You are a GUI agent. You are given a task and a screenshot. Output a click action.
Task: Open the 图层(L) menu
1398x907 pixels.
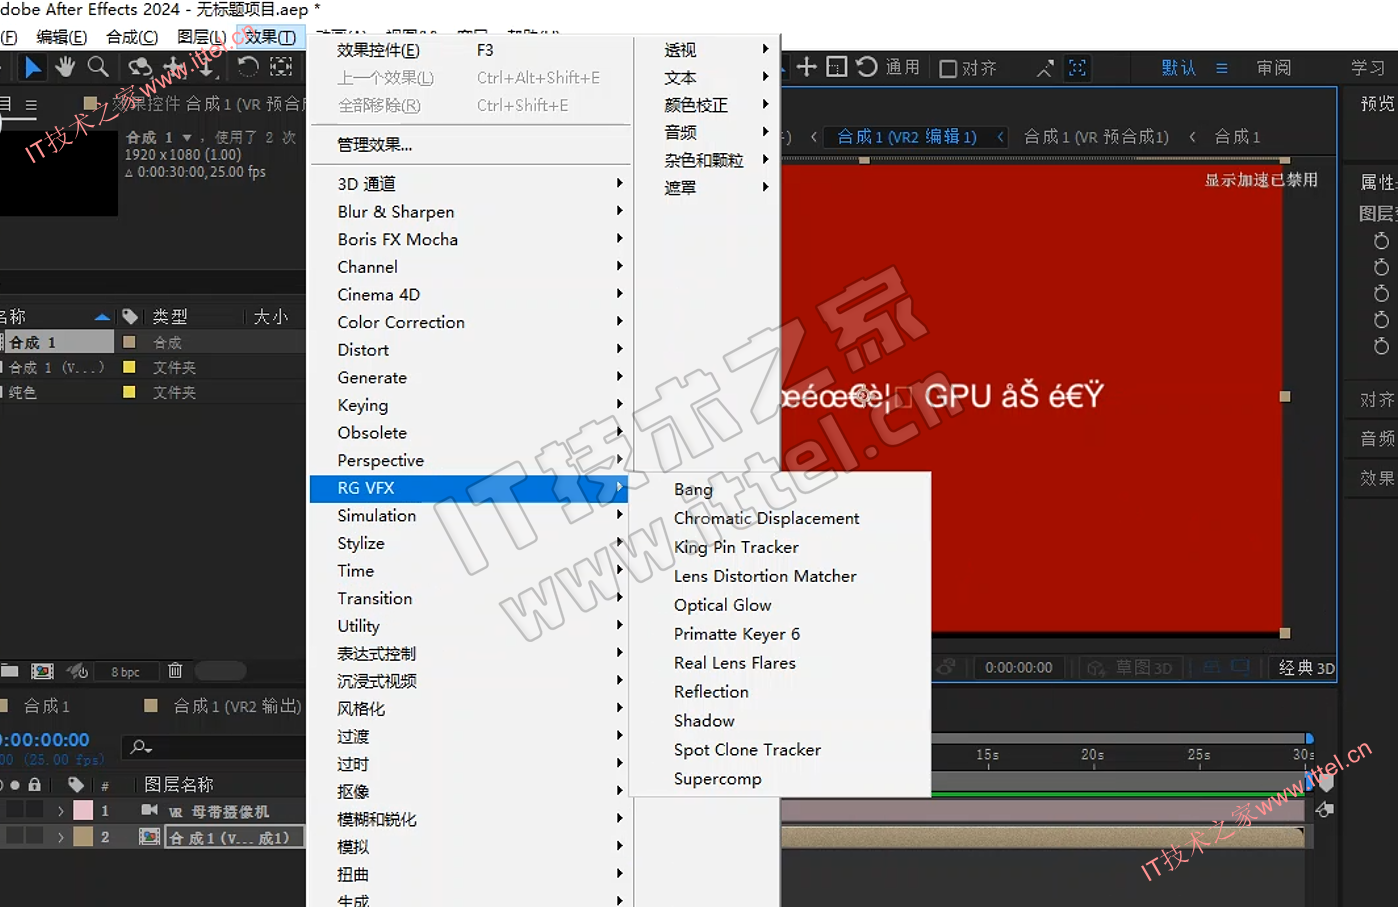[201, 37]
